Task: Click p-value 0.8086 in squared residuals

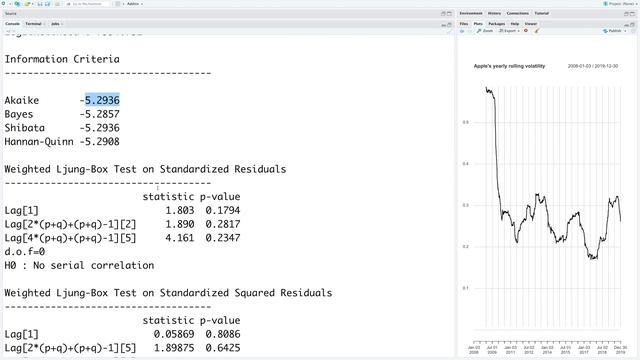Action: (223, 334)
